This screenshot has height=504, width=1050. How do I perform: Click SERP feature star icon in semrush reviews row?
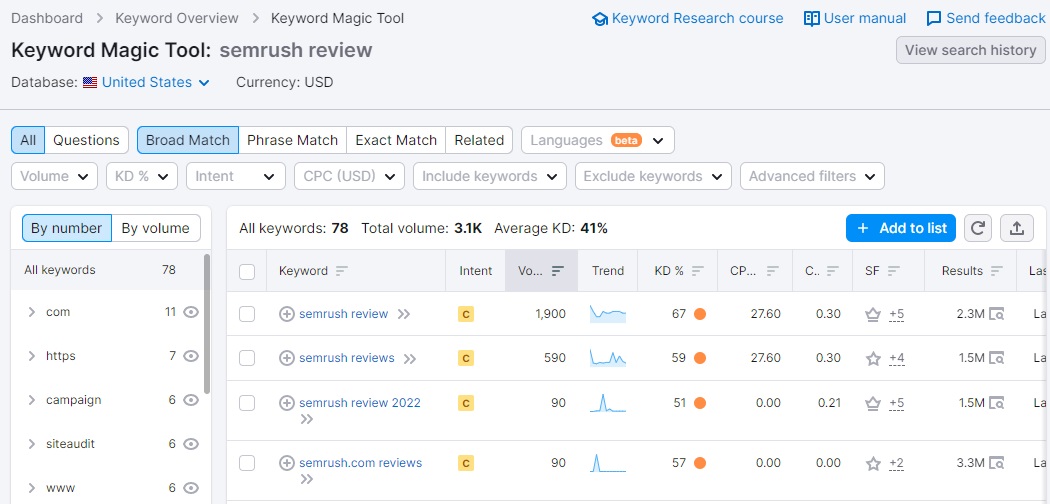(x=873, y=359)
